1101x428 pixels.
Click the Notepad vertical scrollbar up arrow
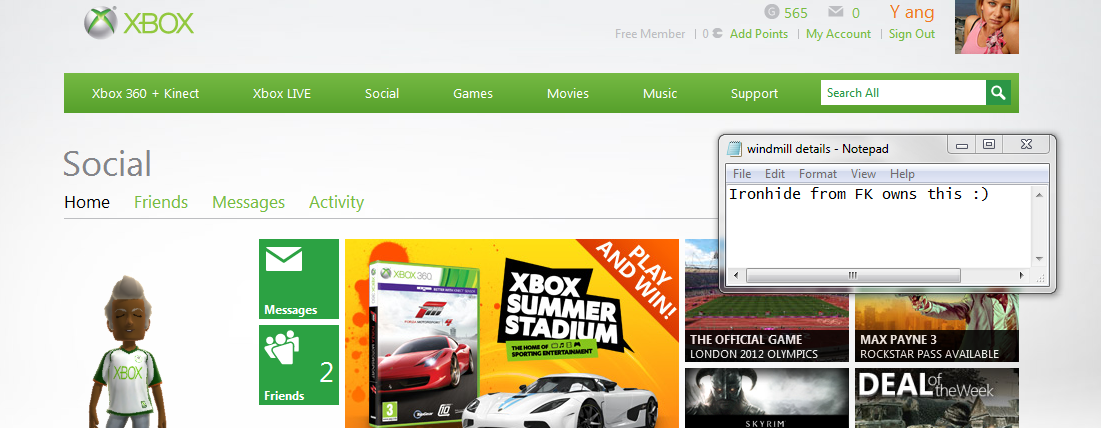(x=1039, y=194)
